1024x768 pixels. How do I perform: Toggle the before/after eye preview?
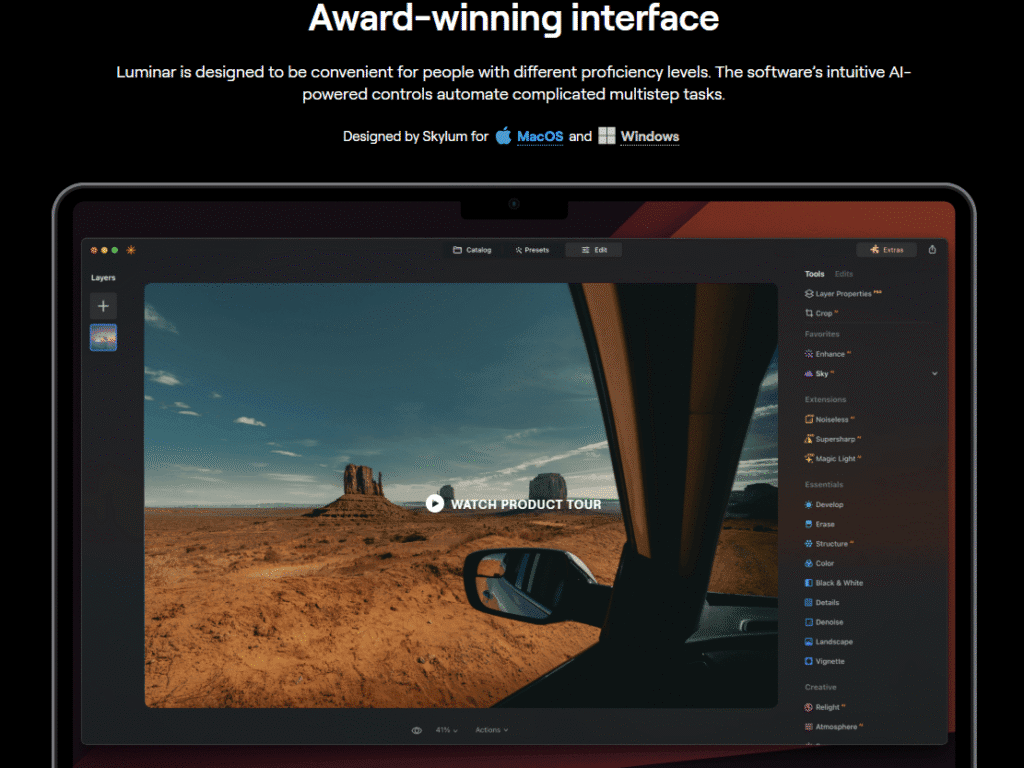[x=417, y=730]
